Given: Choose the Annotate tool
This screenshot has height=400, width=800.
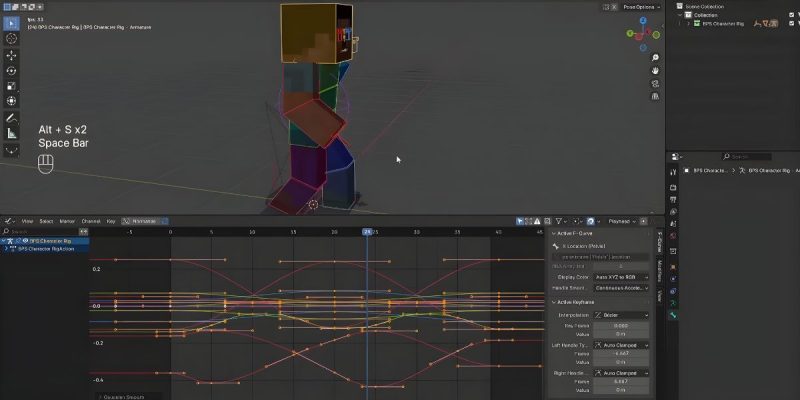Looking at the screenshot, I should tap(11, 117).
